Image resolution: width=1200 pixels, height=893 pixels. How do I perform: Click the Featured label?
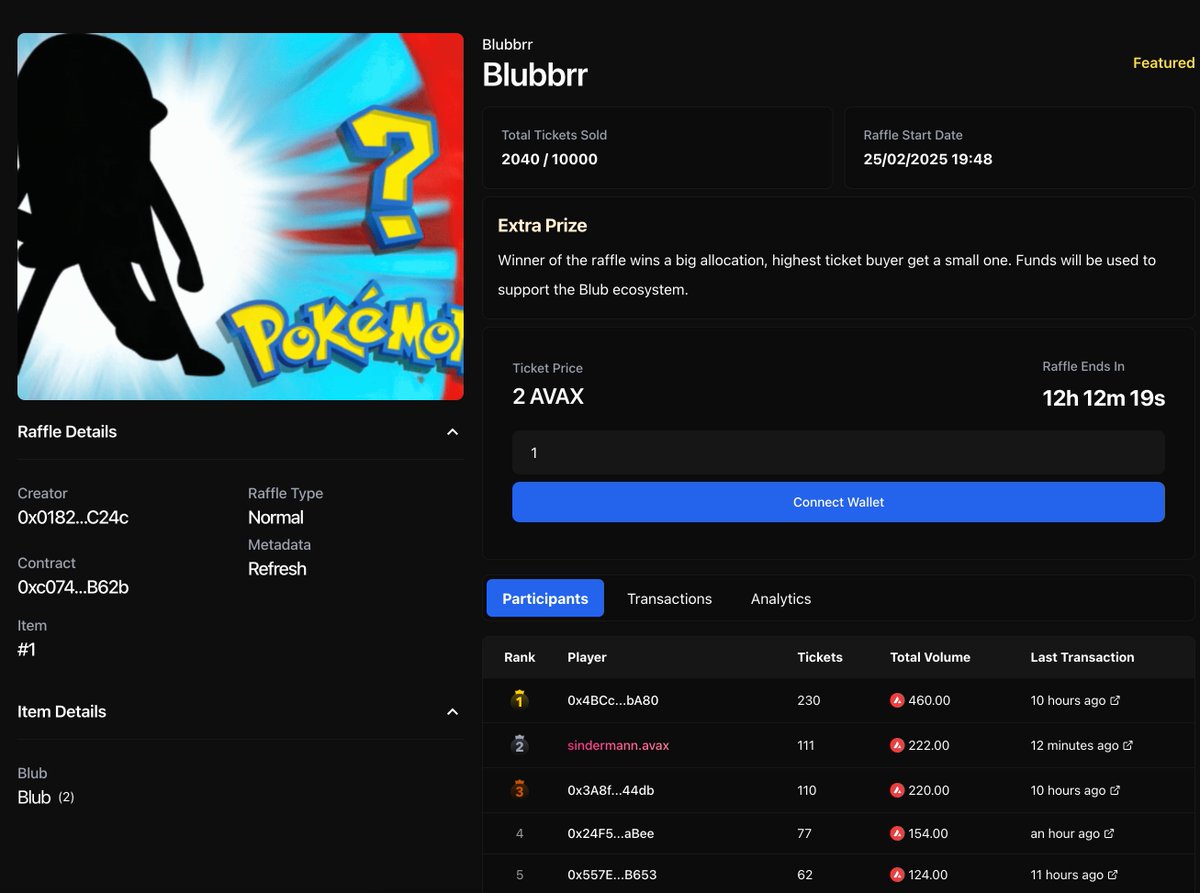[x=1163, y=63]
